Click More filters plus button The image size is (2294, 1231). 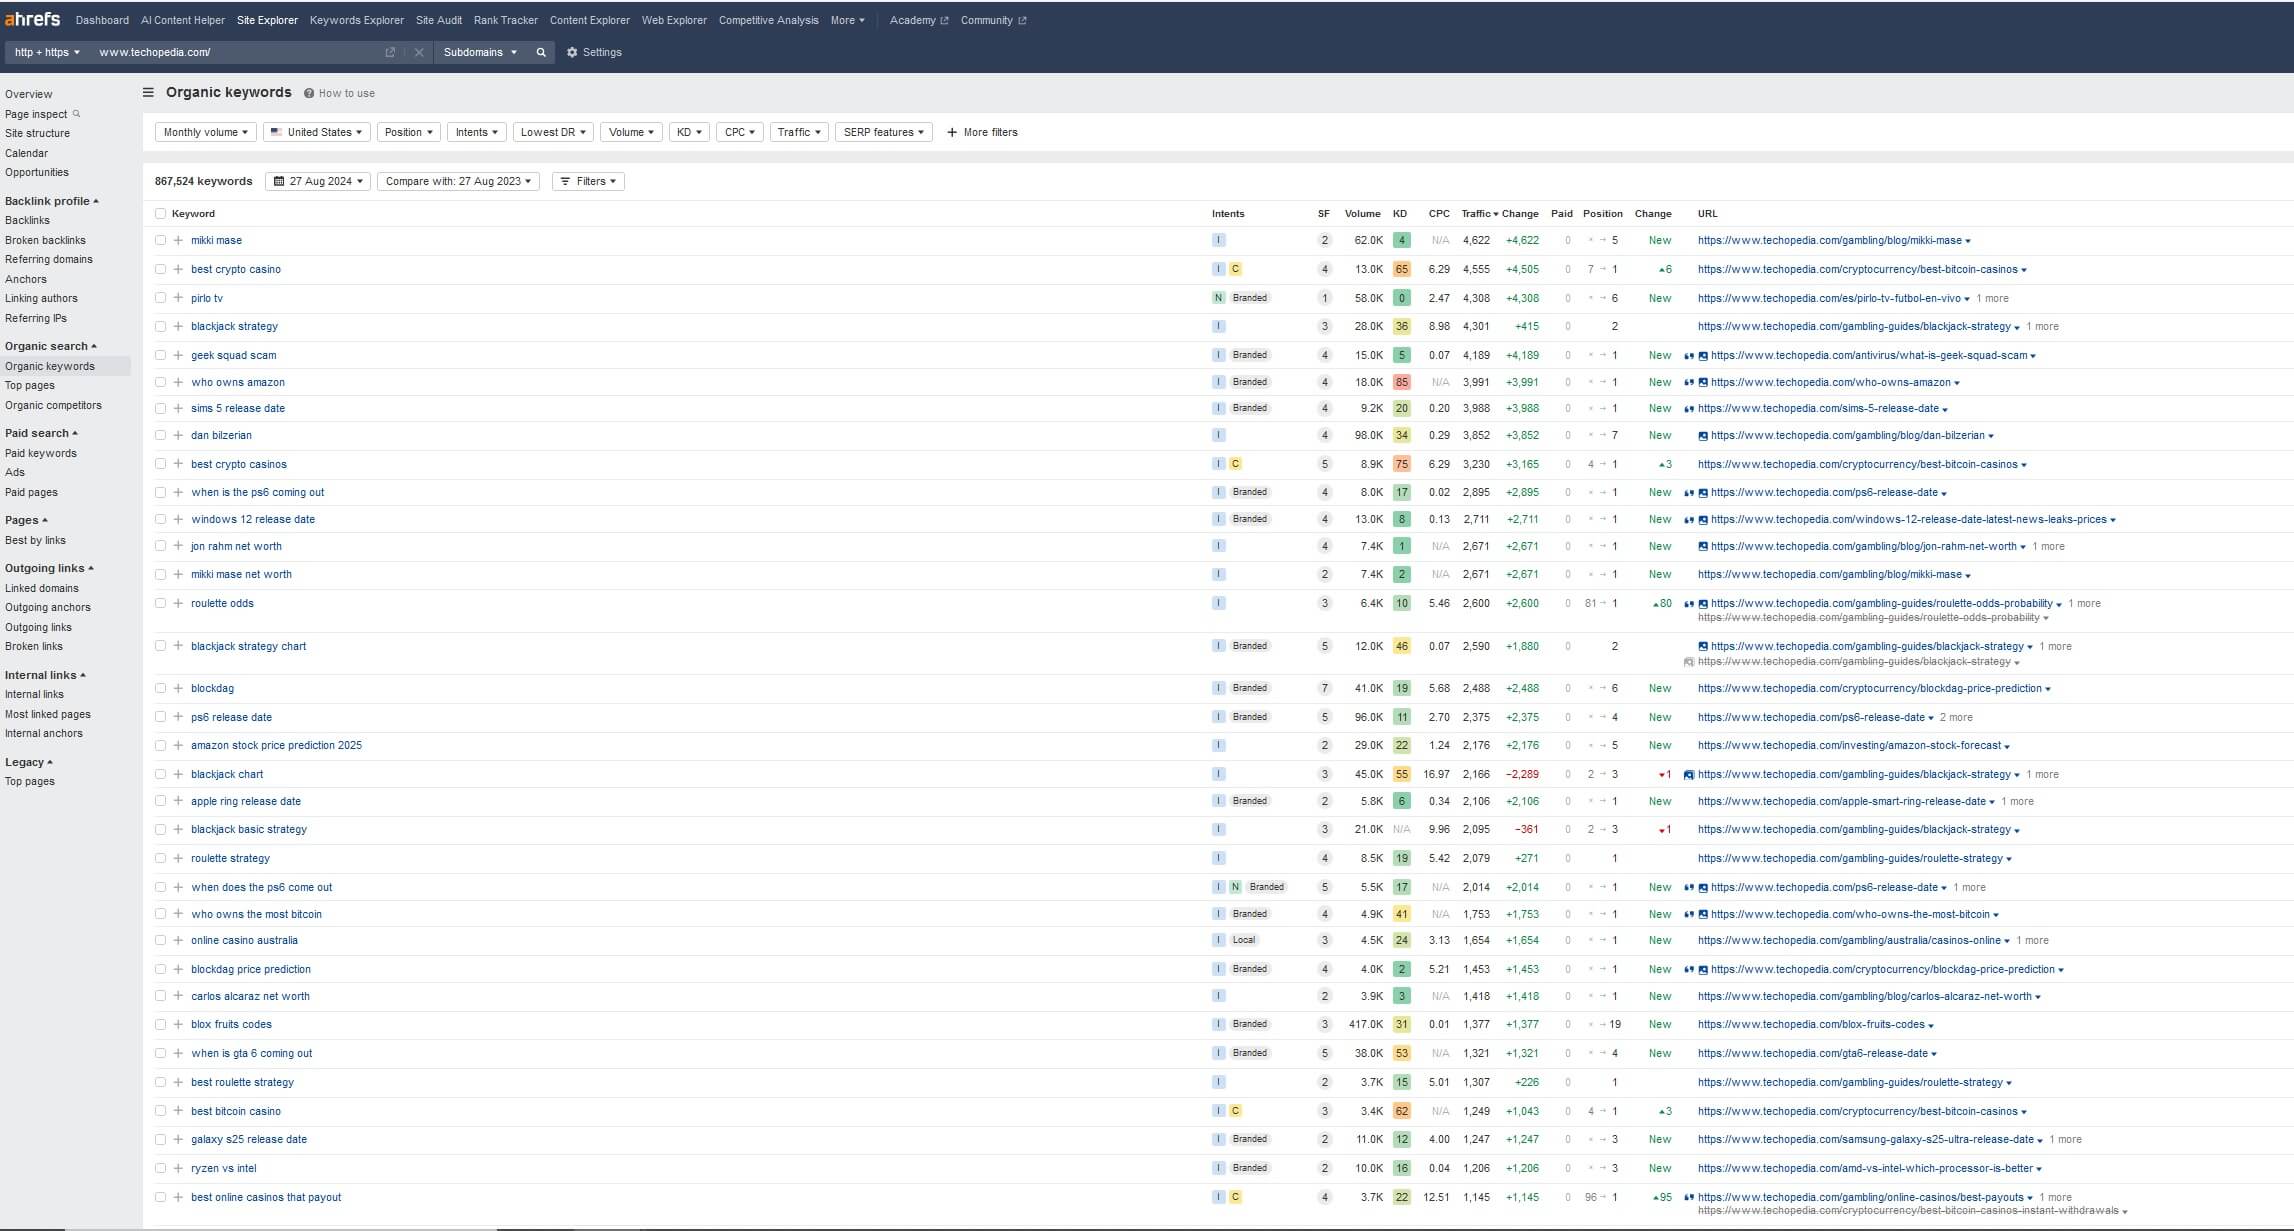pyautogui.click(x=982, y=132)
